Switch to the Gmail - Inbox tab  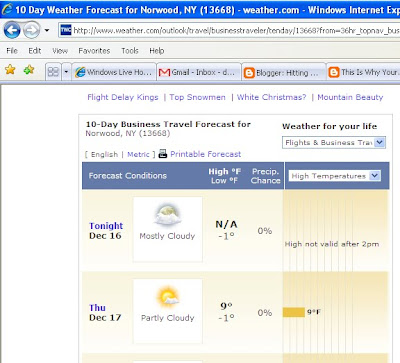coord(199,72)
